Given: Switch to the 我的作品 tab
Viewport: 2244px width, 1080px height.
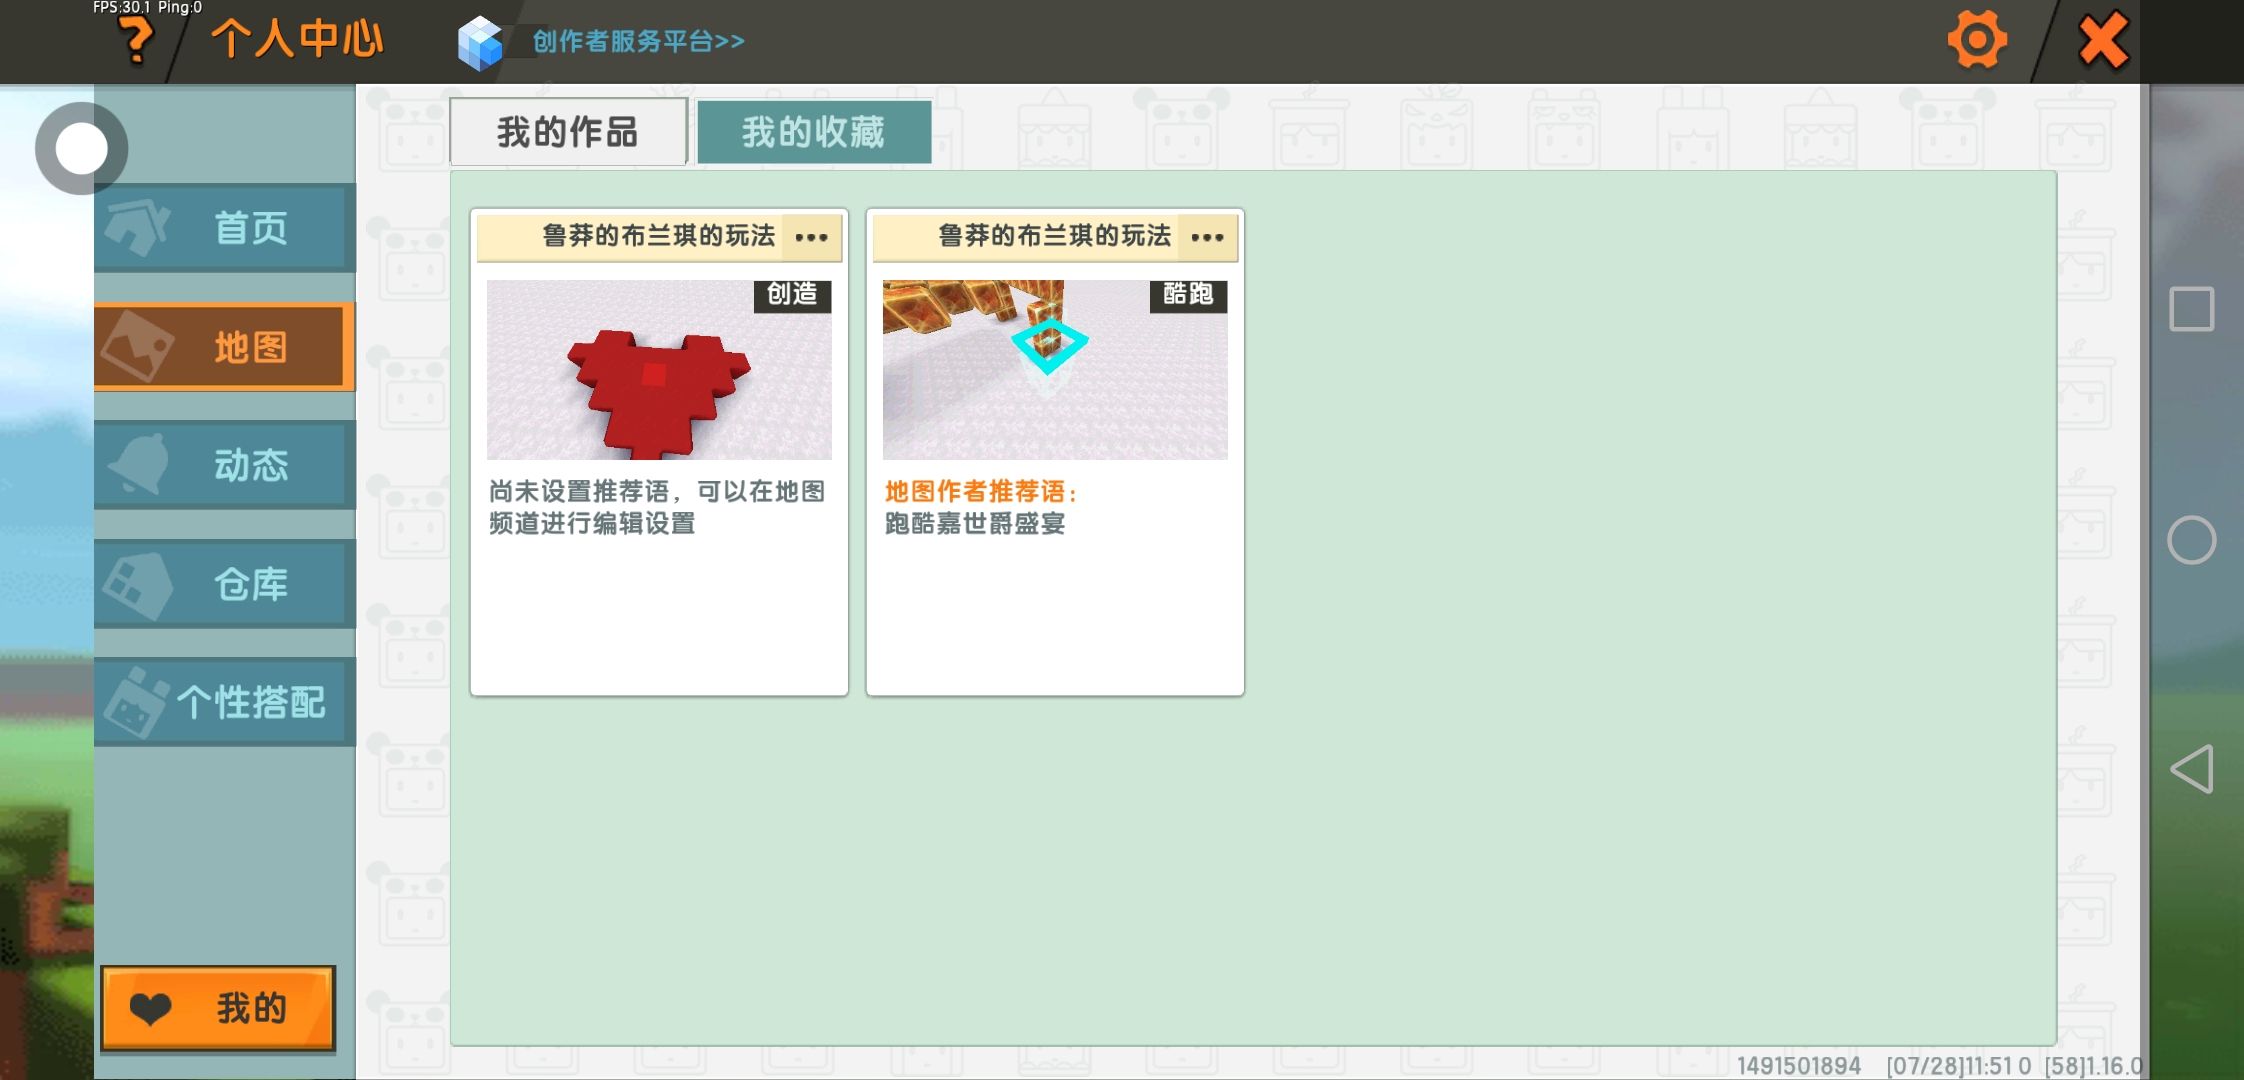Looking at the screenshot, I should [x=568, y=132].
